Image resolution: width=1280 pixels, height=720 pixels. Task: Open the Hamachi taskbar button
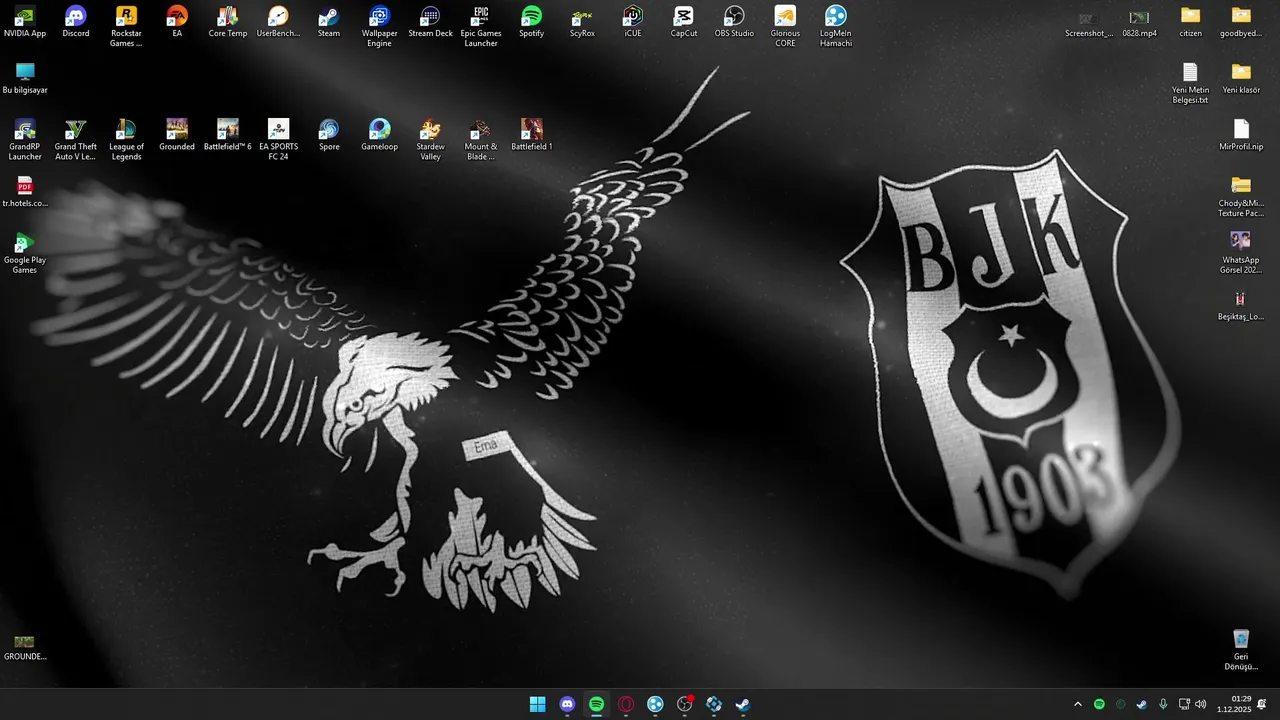655,704
